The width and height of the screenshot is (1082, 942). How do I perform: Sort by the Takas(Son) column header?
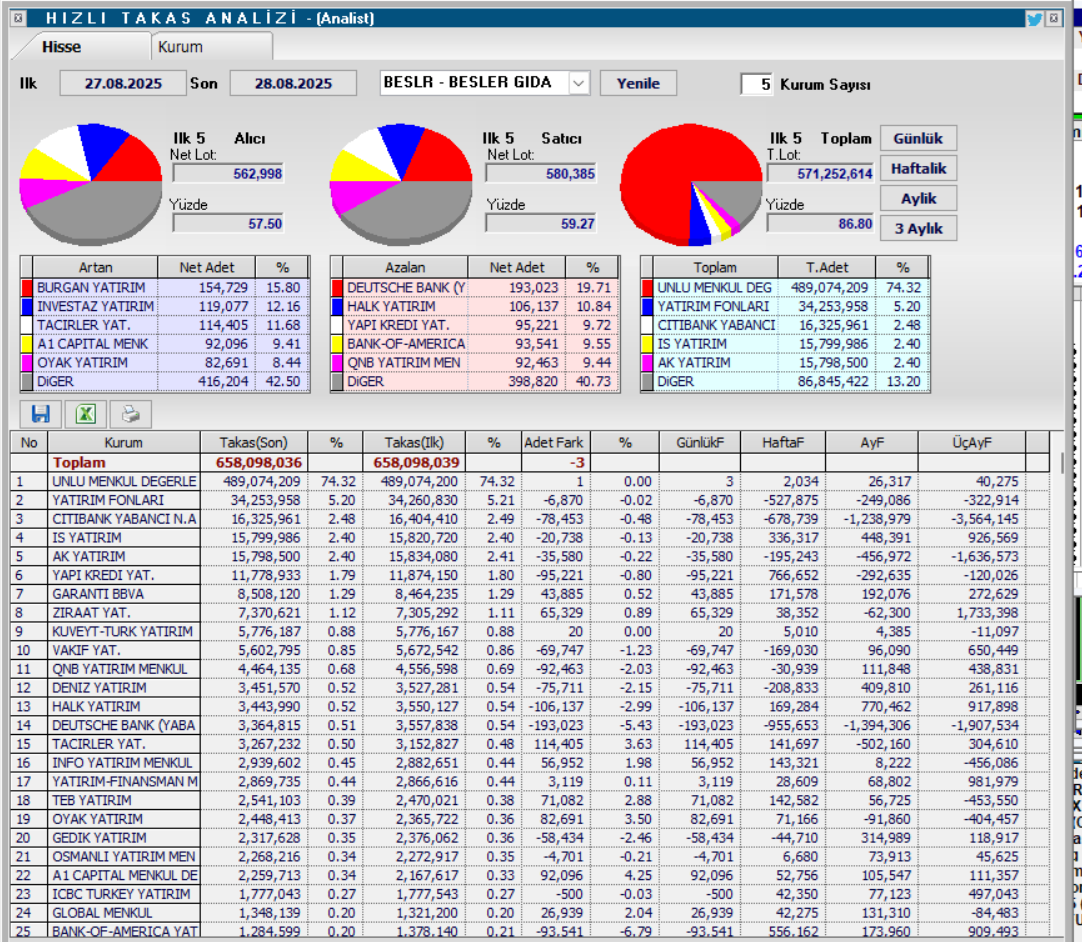(253, 442)
